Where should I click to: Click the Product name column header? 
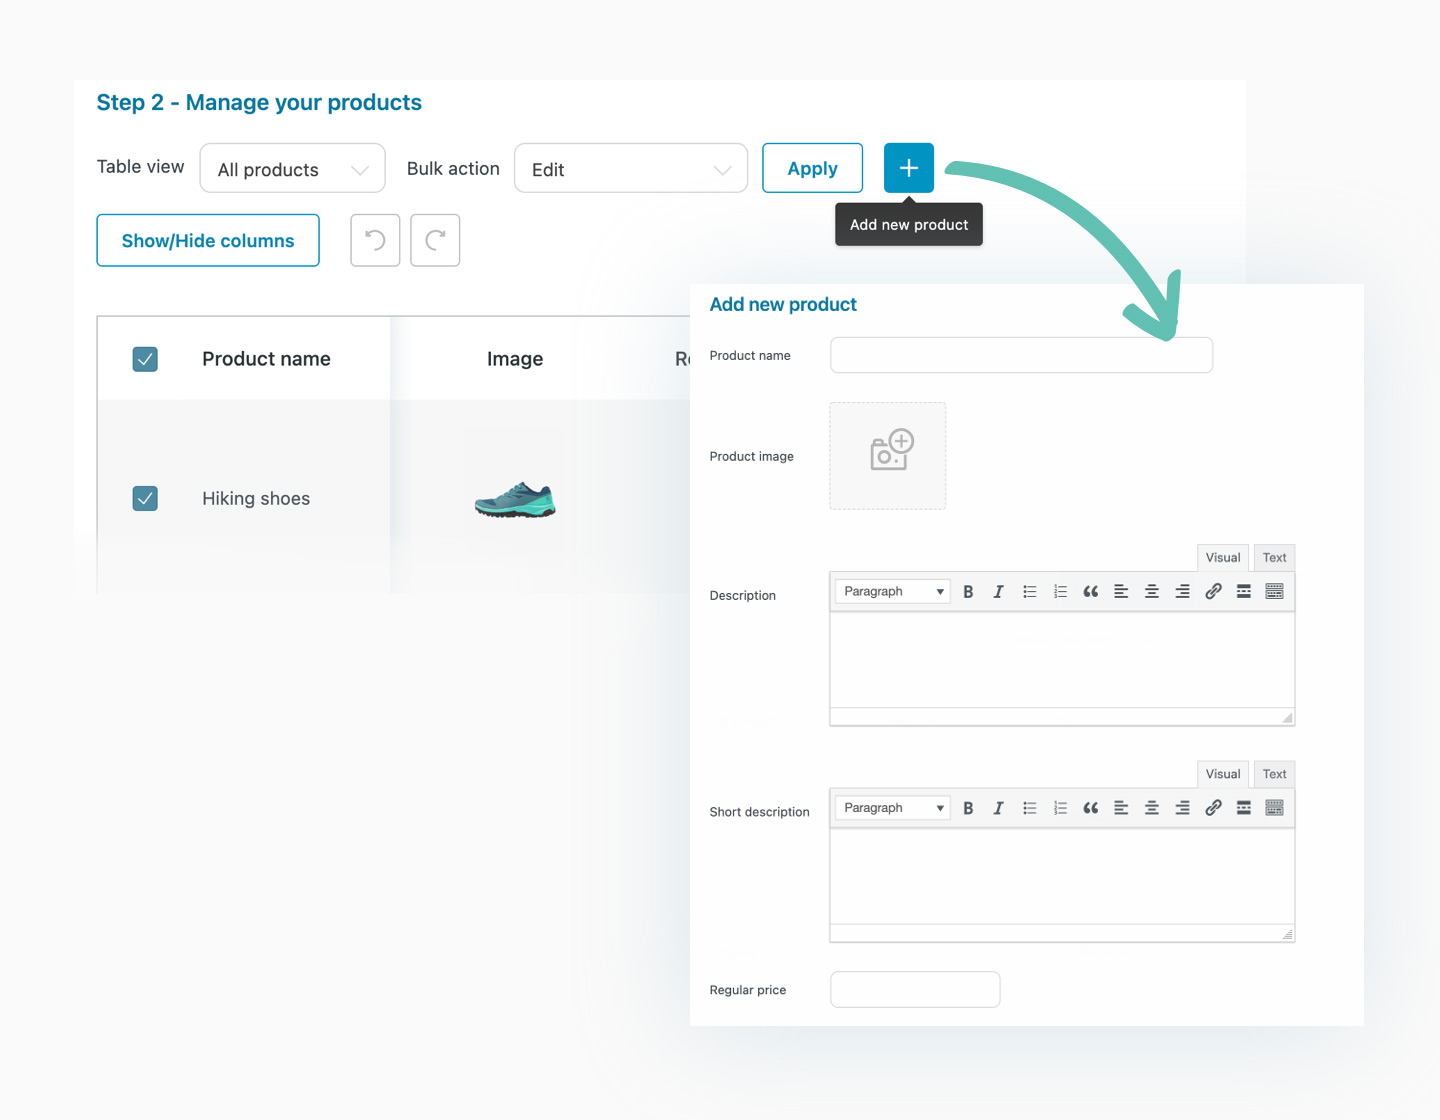click(266, 359)
